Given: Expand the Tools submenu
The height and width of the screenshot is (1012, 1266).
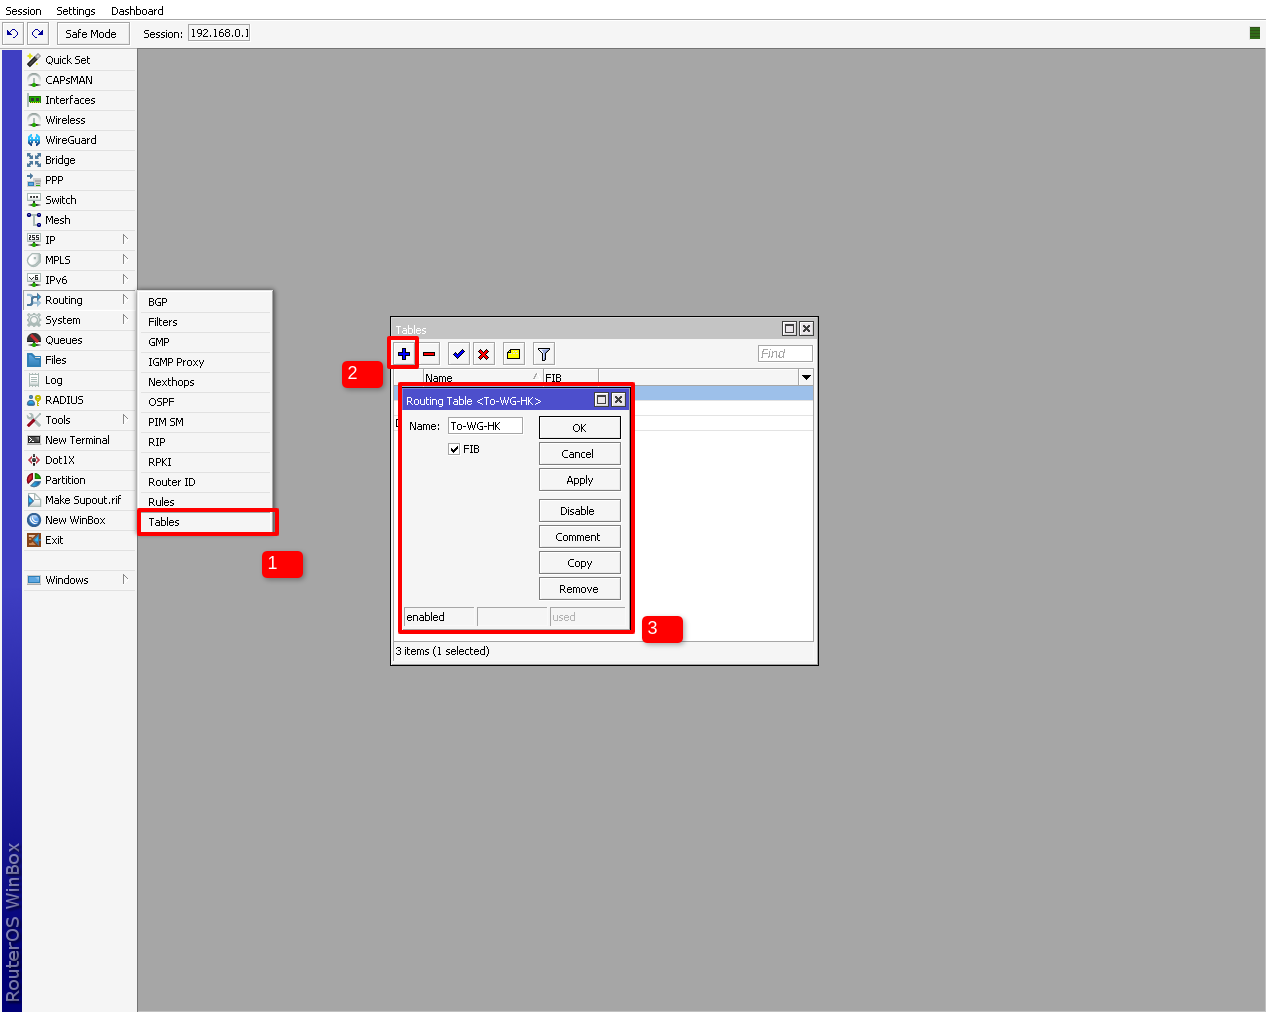Looking at the screenshot, I should [x=78, y=420].
